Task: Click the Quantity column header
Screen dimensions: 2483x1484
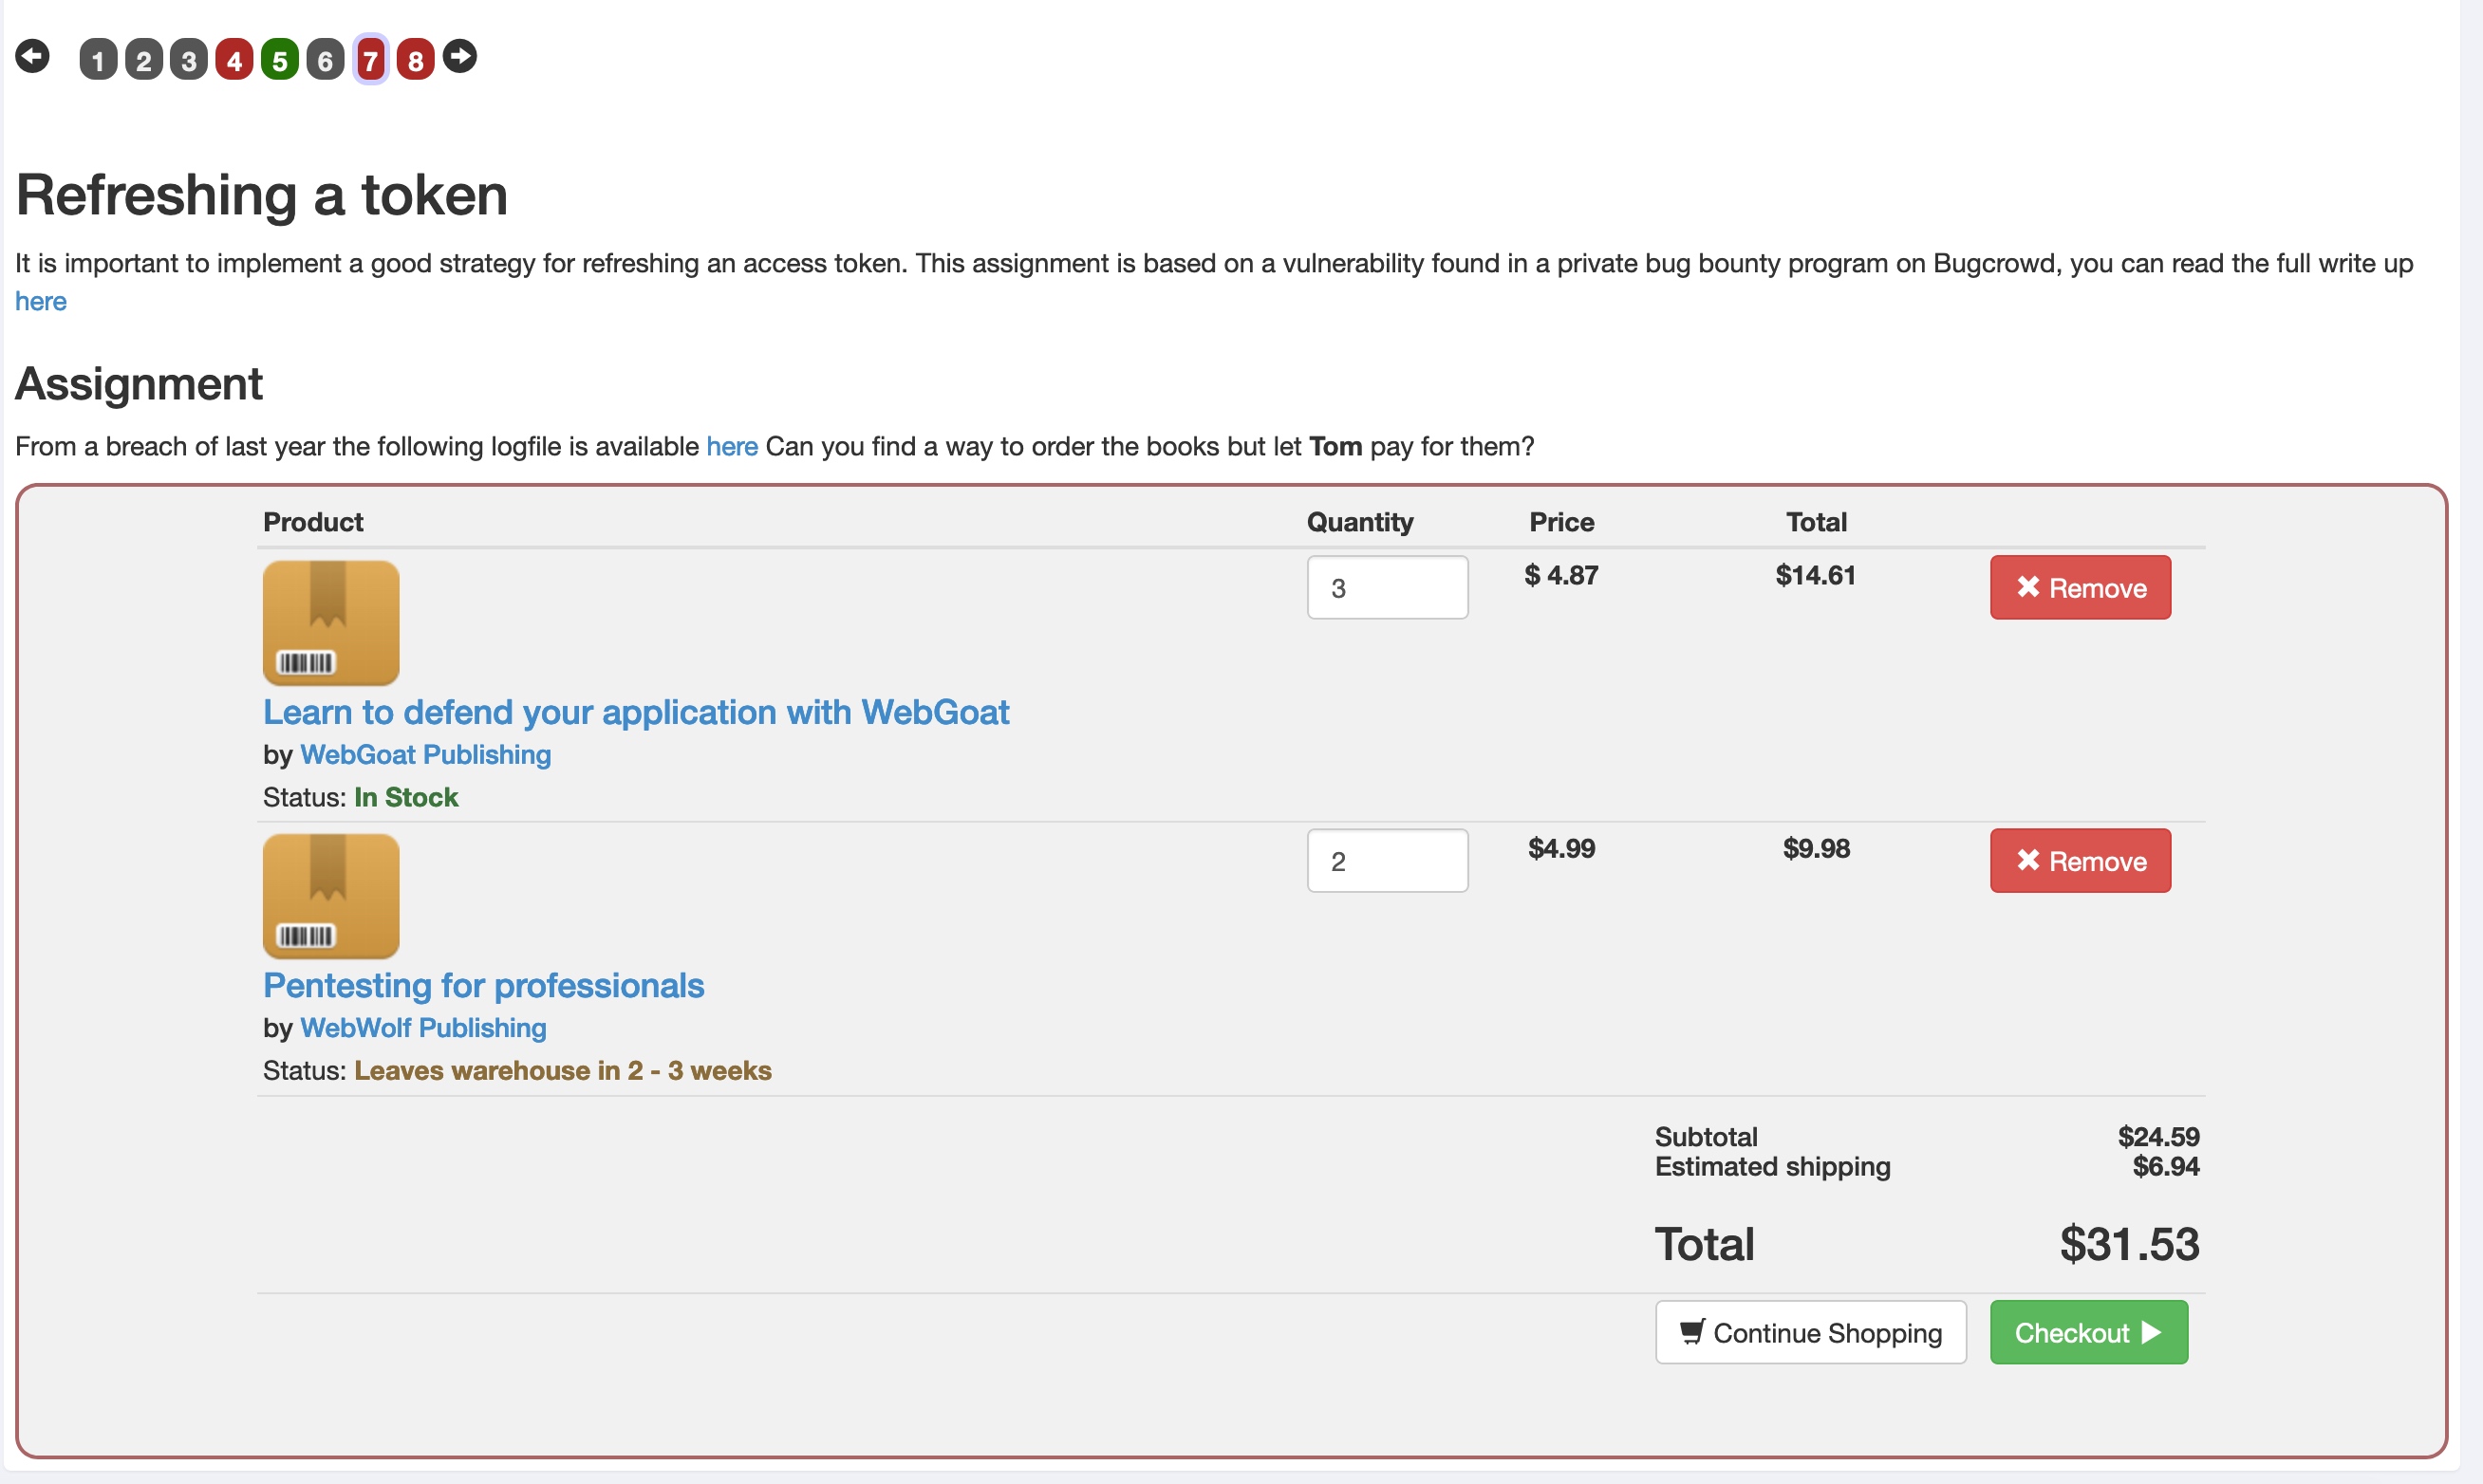Action: tap(1360, 522)
